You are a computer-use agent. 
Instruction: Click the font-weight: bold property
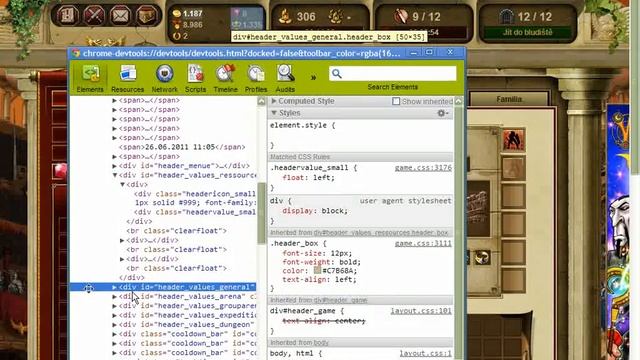(x=321, y=262)
